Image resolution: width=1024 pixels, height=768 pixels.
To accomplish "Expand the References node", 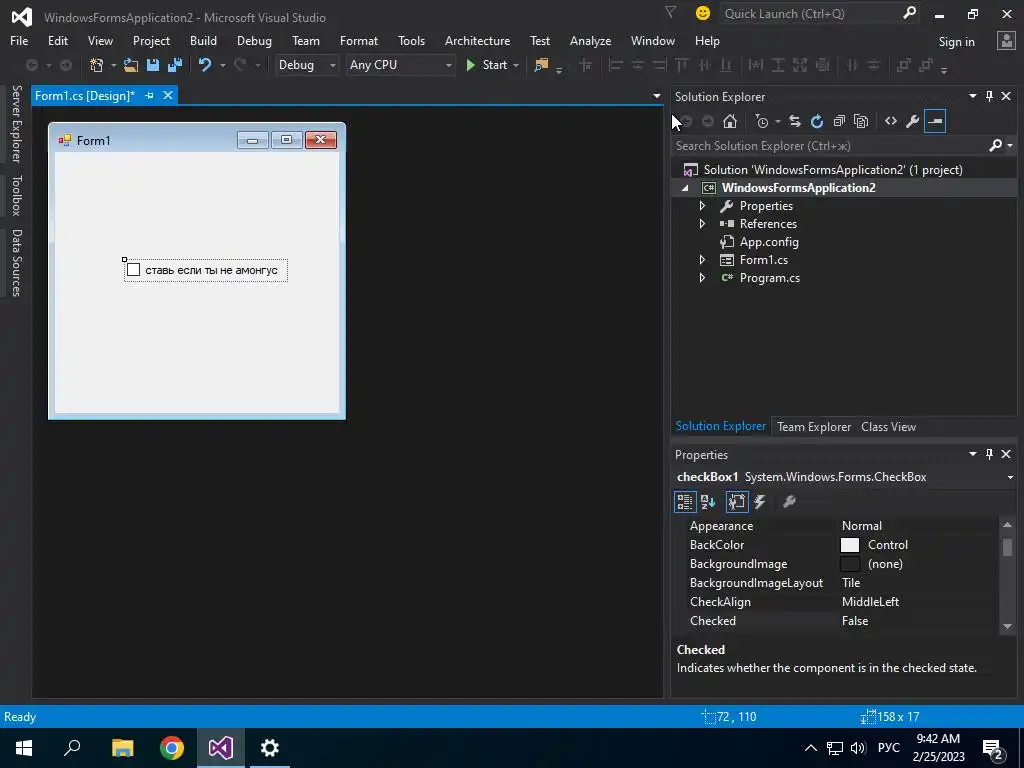I will [702, 223].
